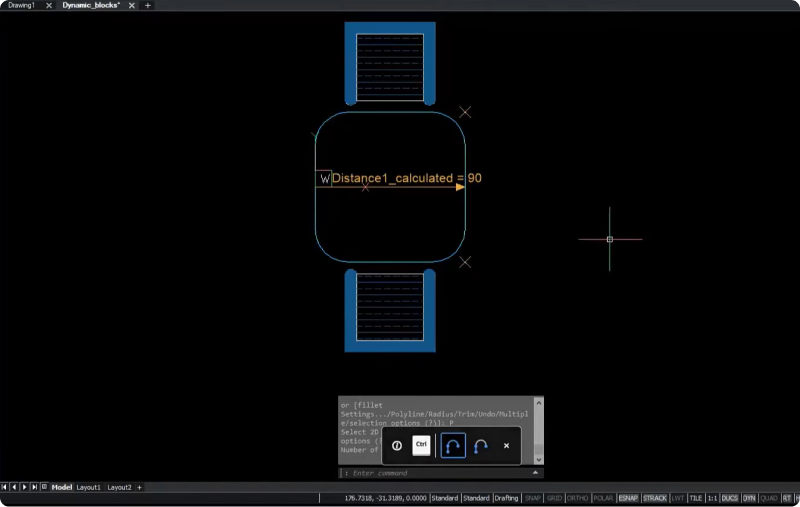Switch to the Drawing1 tab
The width and height of the screenshot is (800, 507).
tap(21, 5)
